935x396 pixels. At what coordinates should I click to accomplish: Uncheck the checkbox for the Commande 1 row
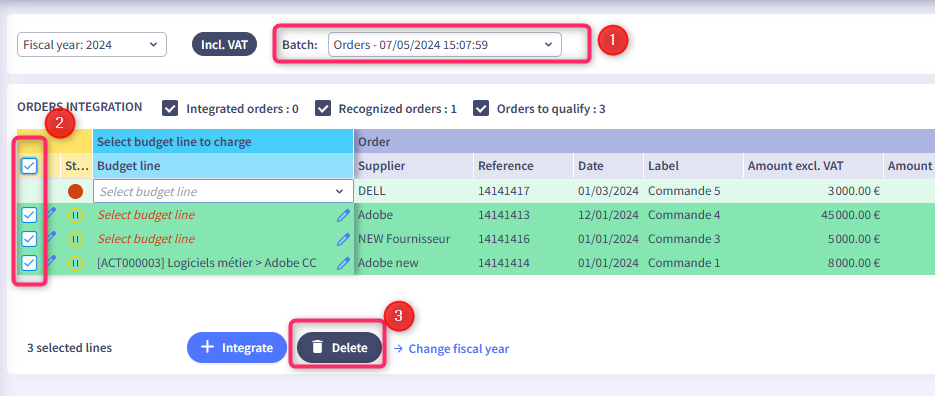(x=29, y=262)
